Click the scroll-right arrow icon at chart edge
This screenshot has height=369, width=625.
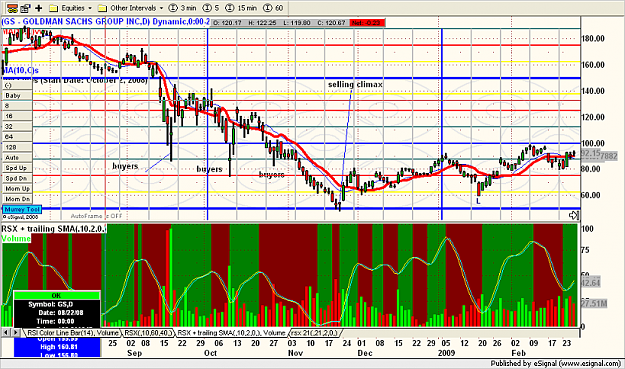click(573, 215)
